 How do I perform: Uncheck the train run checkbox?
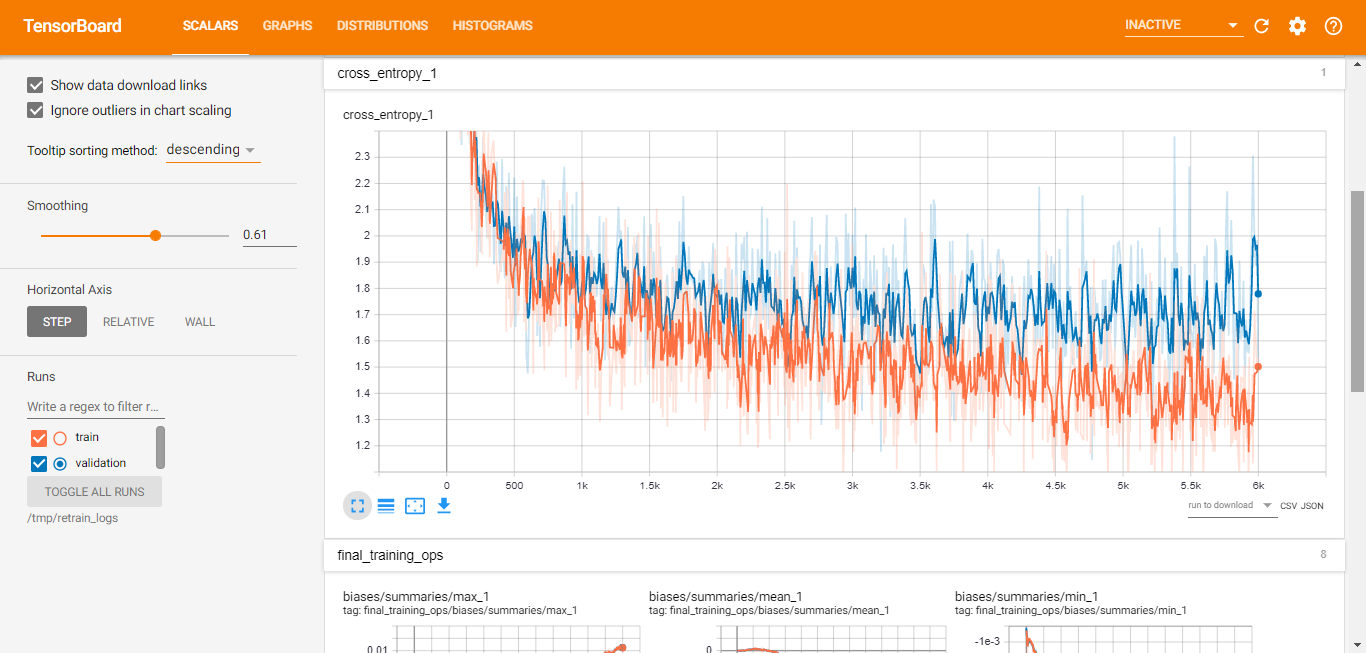40,438
